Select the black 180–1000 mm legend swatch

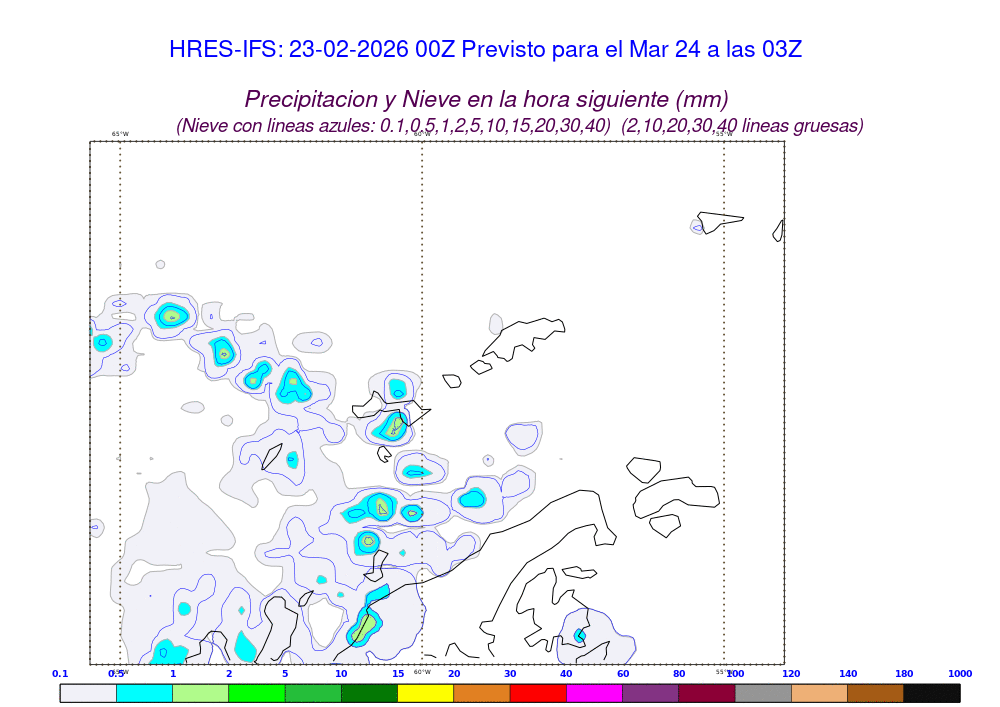point(931,693)
